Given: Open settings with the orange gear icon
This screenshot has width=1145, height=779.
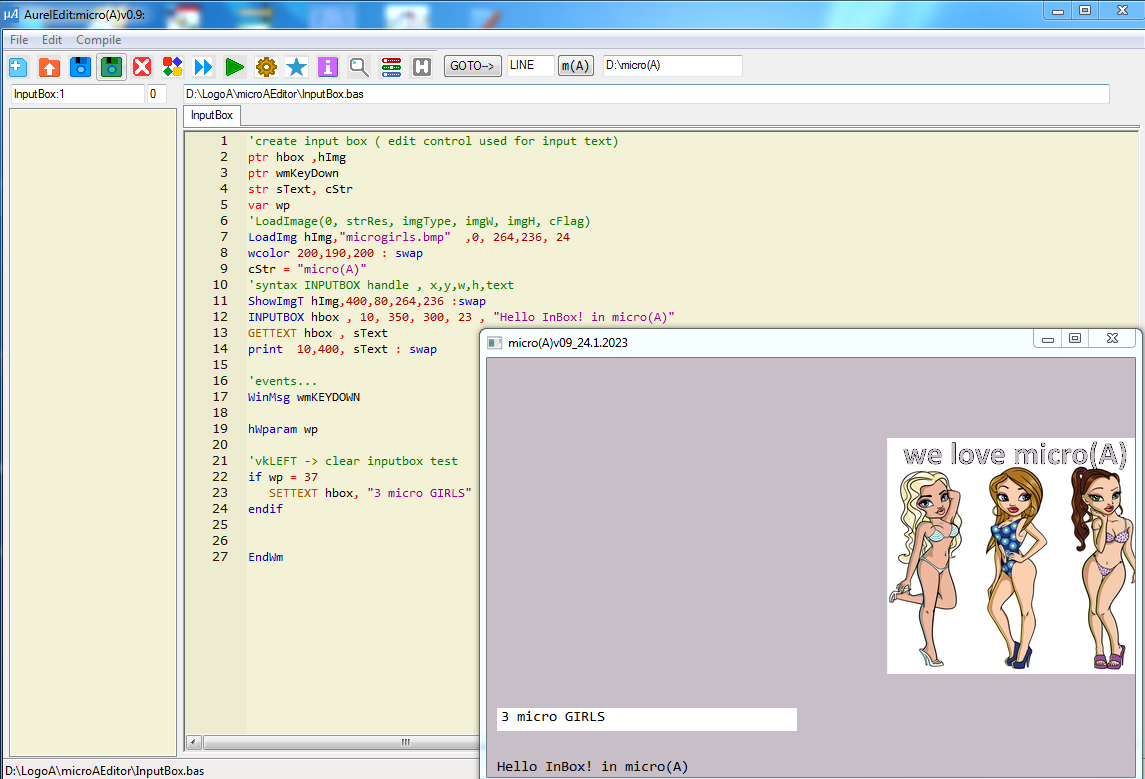Looking at the screenshot, I should (x=267, y=67).
